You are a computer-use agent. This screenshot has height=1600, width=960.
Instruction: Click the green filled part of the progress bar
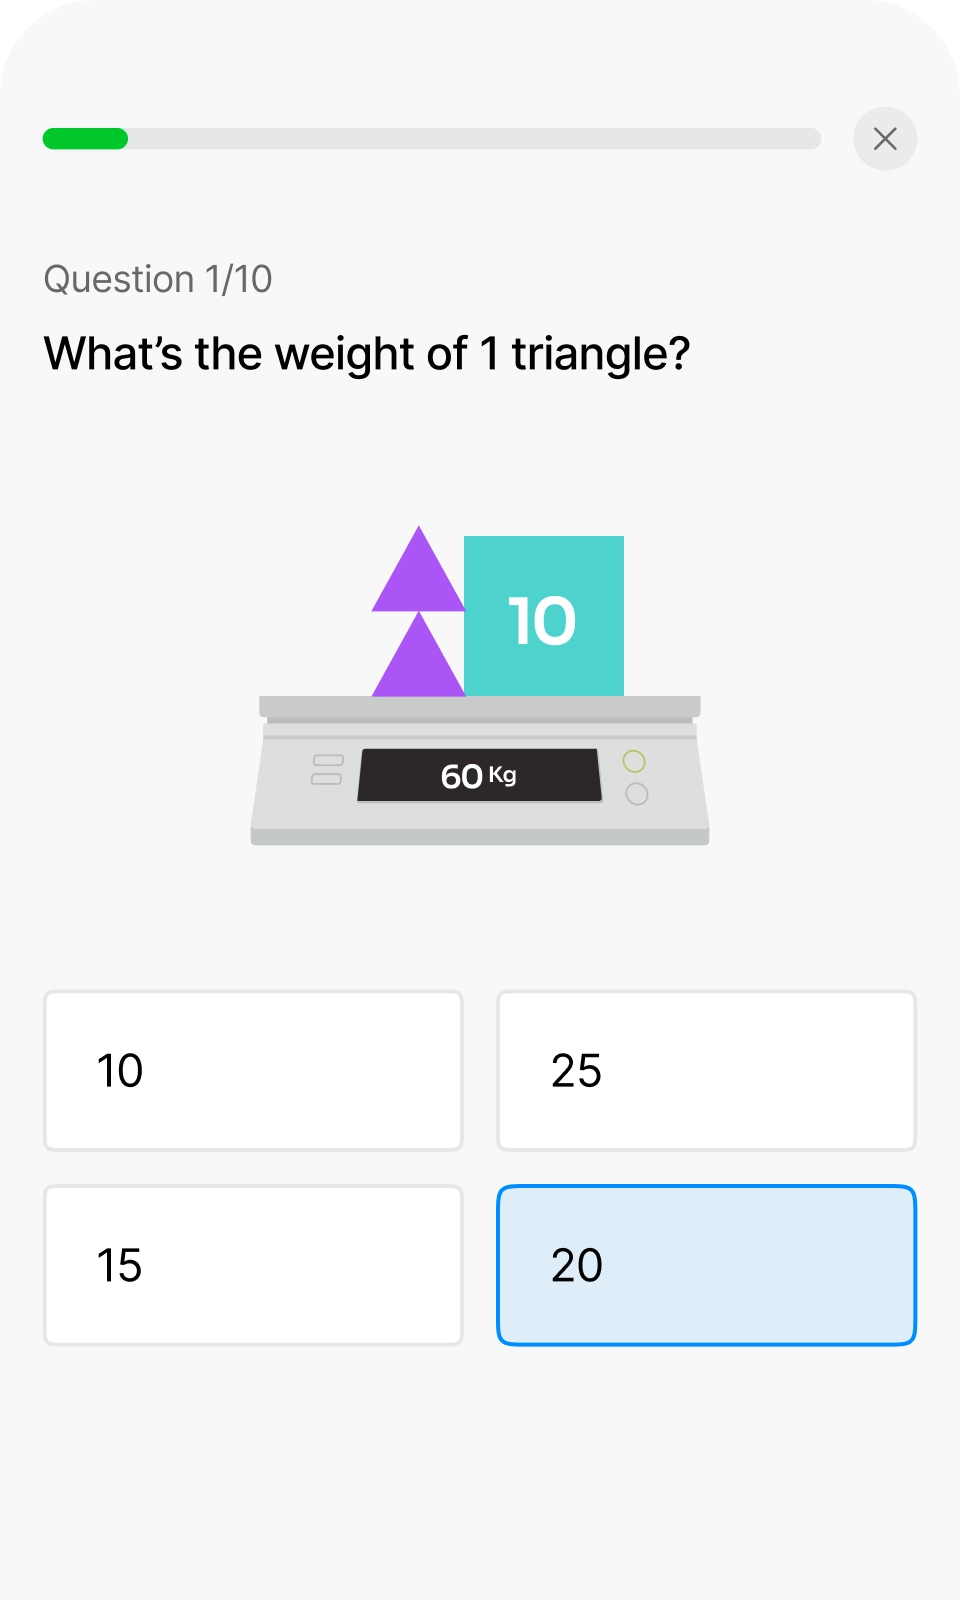[85, 139]
